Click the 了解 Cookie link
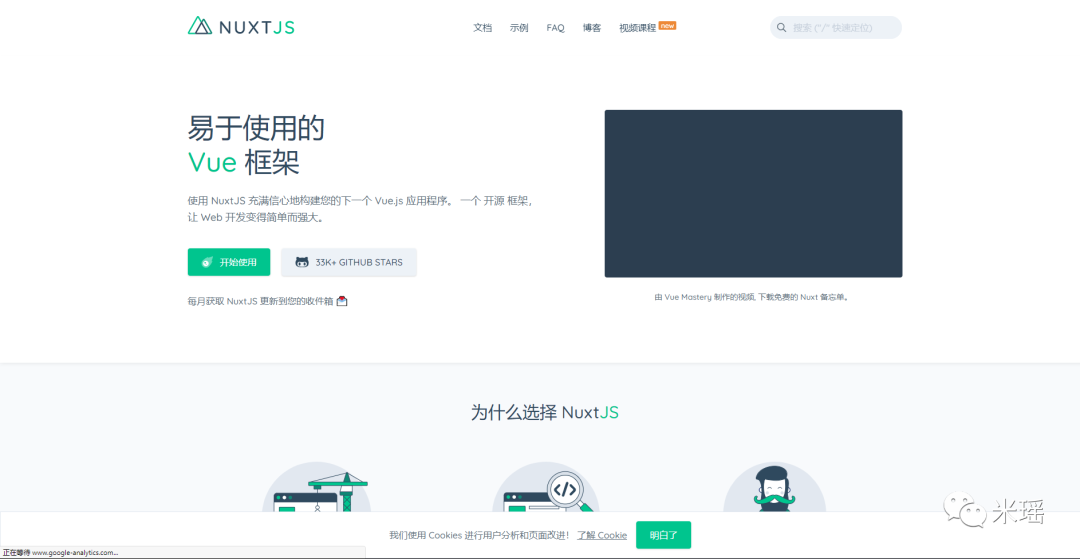 602,535
